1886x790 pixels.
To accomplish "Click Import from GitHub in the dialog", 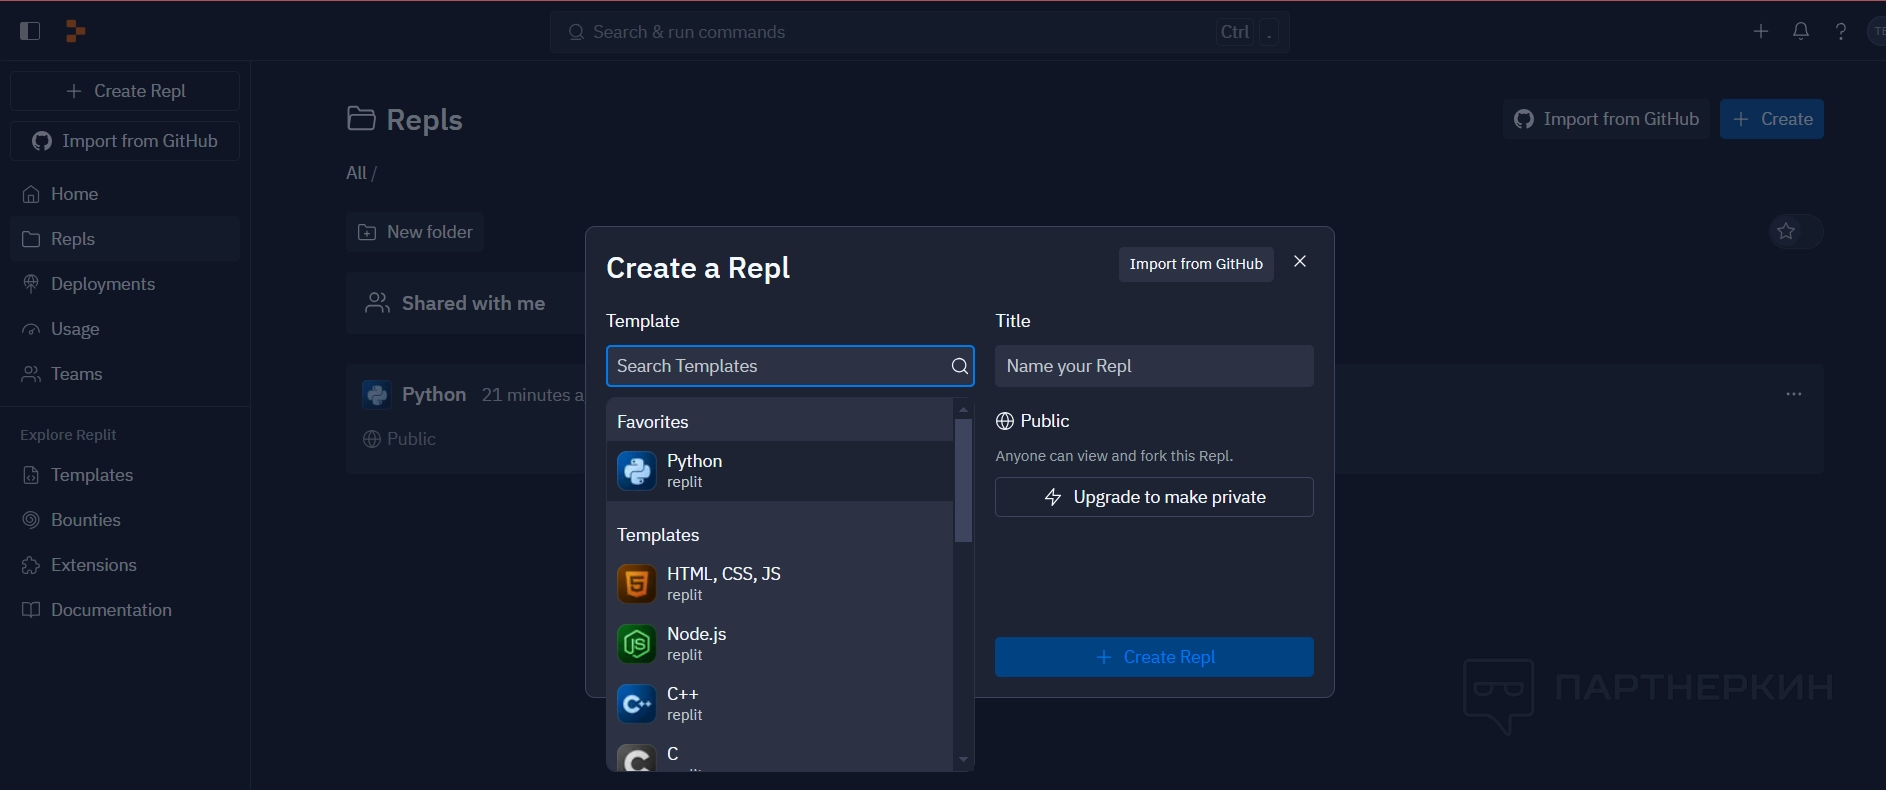I will (1196, 264).
